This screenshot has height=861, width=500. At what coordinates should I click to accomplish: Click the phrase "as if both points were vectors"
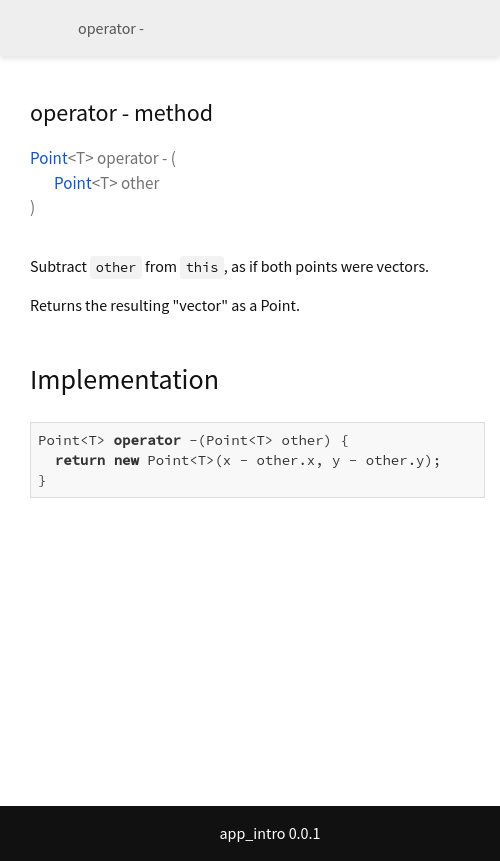[329, 267]
